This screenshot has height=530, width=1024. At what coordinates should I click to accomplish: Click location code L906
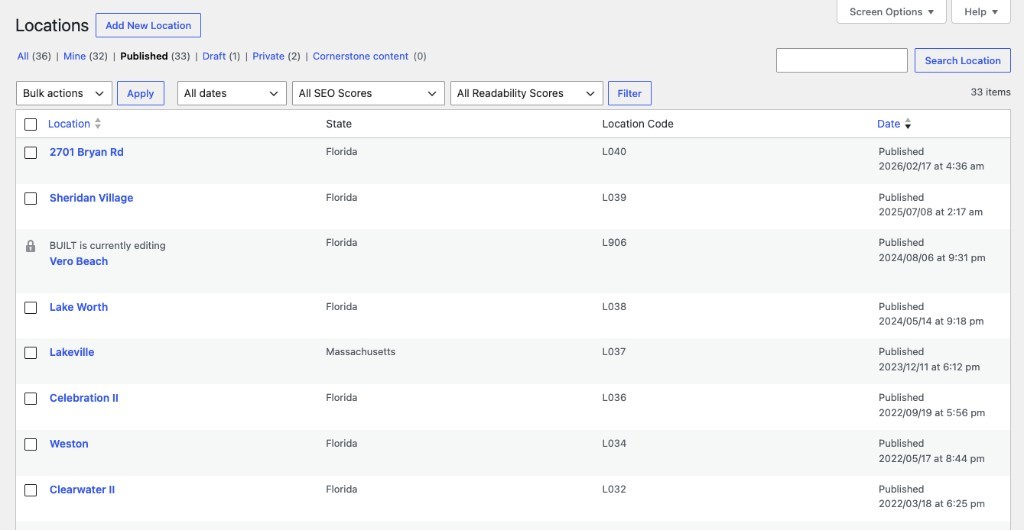click(x=614, y=242)
